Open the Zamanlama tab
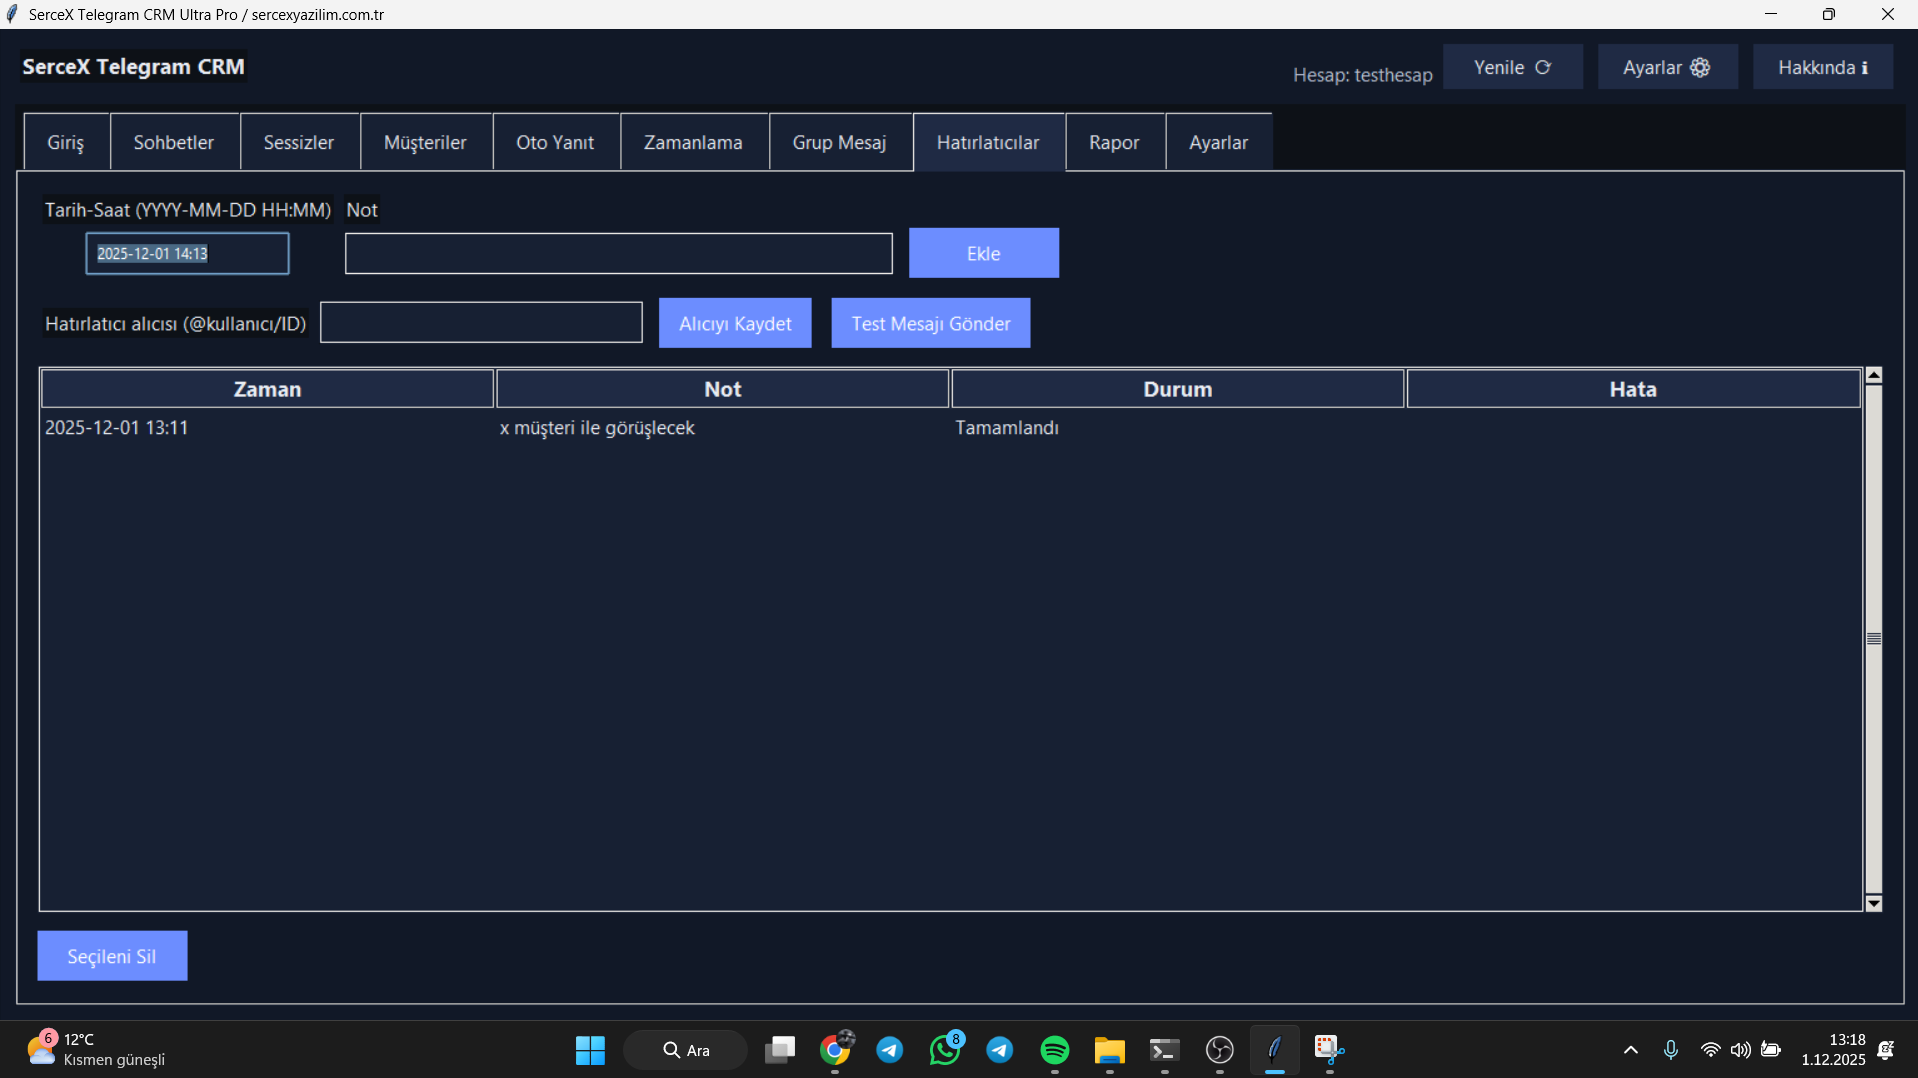 point(693,142)
